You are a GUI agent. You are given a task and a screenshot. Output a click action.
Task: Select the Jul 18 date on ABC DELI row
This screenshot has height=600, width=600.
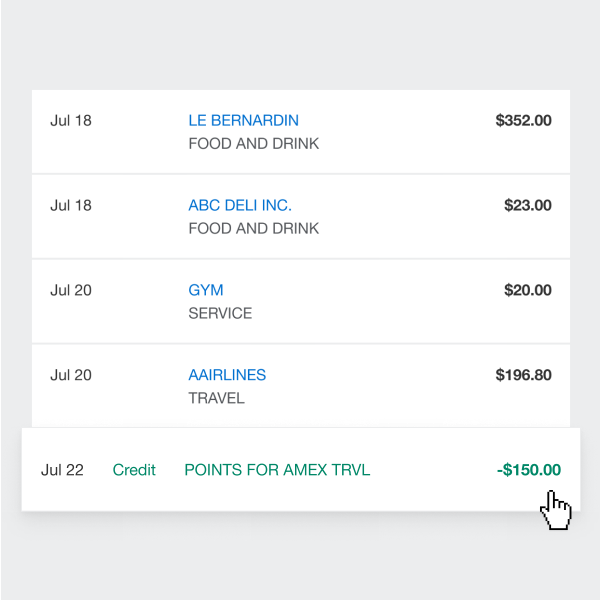tap(71, 205)
